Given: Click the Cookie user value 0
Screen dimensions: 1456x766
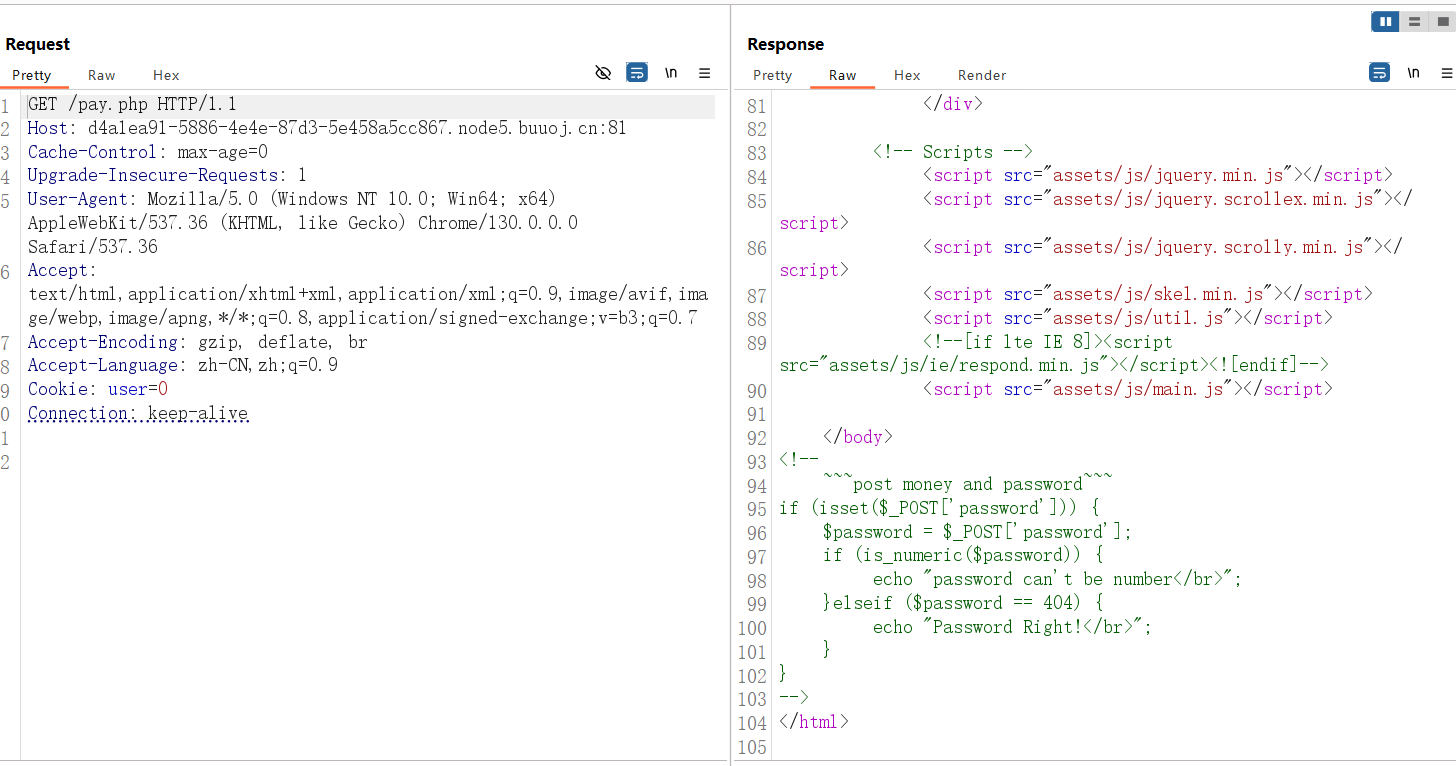Looking at the screenshot, I should point(163,389).
